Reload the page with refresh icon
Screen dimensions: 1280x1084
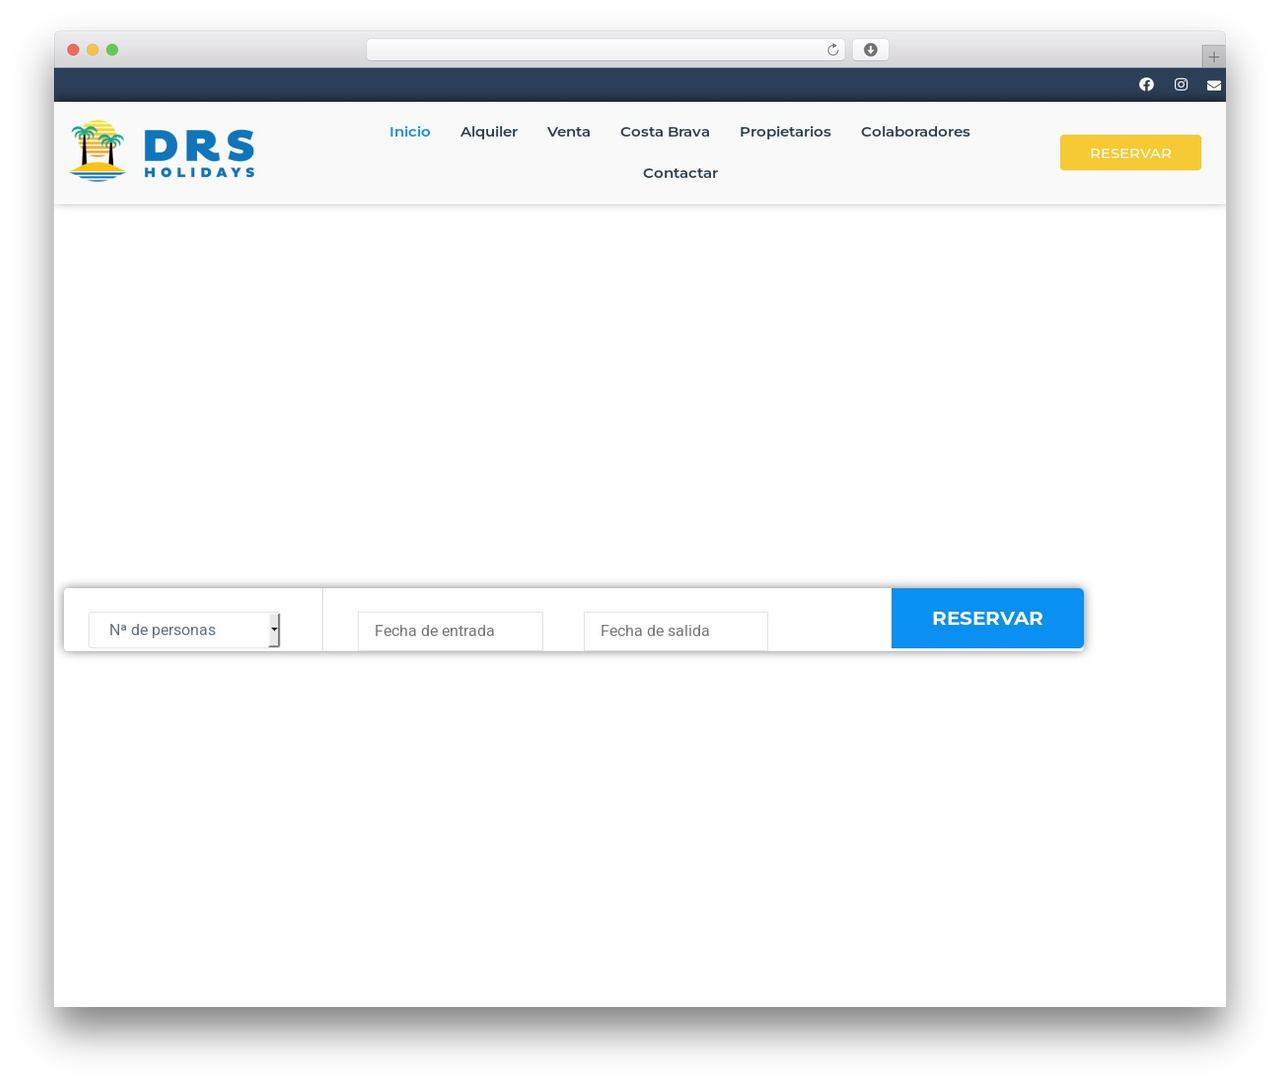pyautogui.click(x=833, y=50)
